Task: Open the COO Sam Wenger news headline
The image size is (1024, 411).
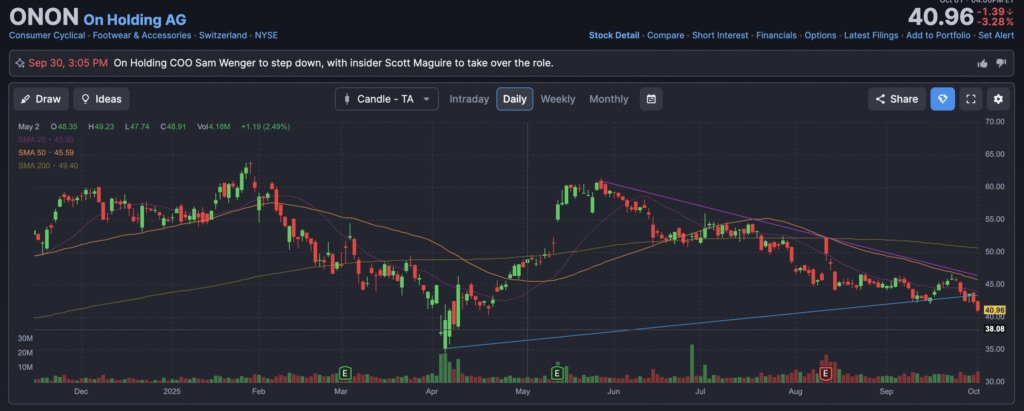Action: coord(333,63)
